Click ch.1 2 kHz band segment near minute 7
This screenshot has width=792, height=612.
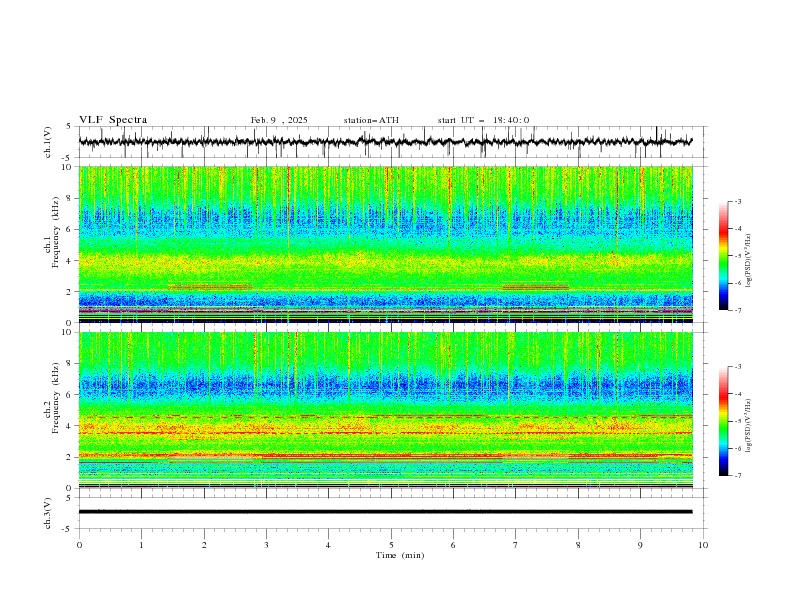pos(536,287)
